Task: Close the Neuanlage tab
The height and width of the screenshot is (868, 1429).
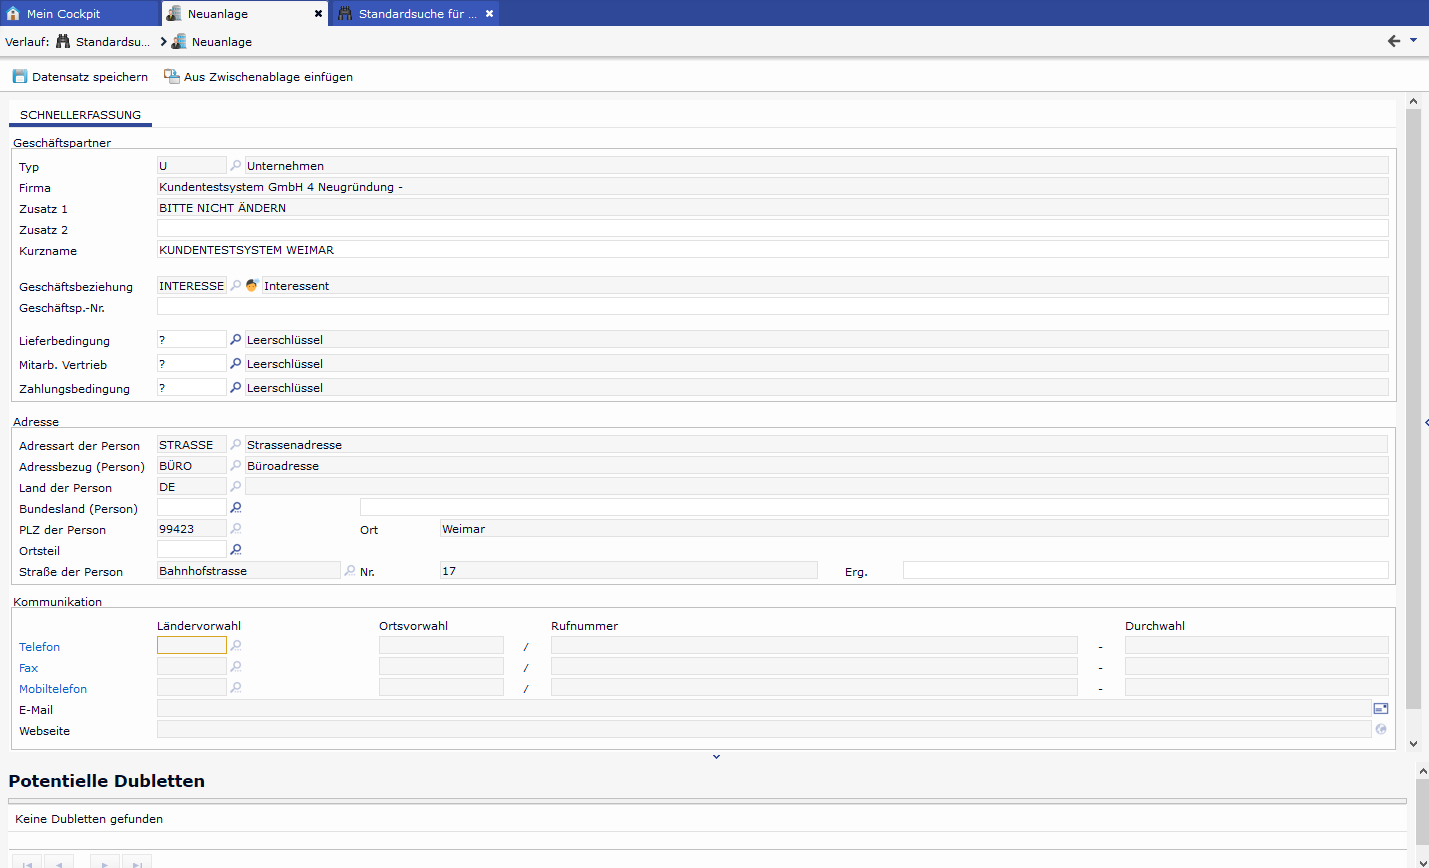Action: click(x=318, y=14)
